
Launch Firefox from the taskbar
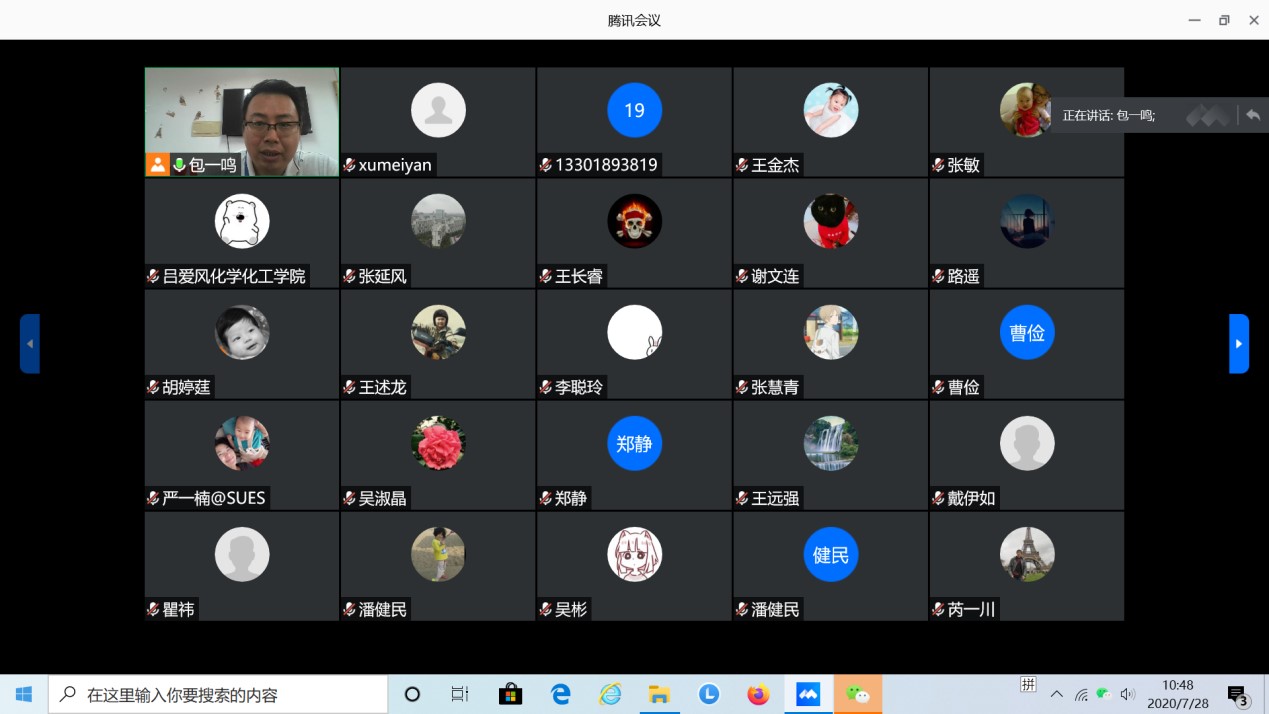[758, 694]
